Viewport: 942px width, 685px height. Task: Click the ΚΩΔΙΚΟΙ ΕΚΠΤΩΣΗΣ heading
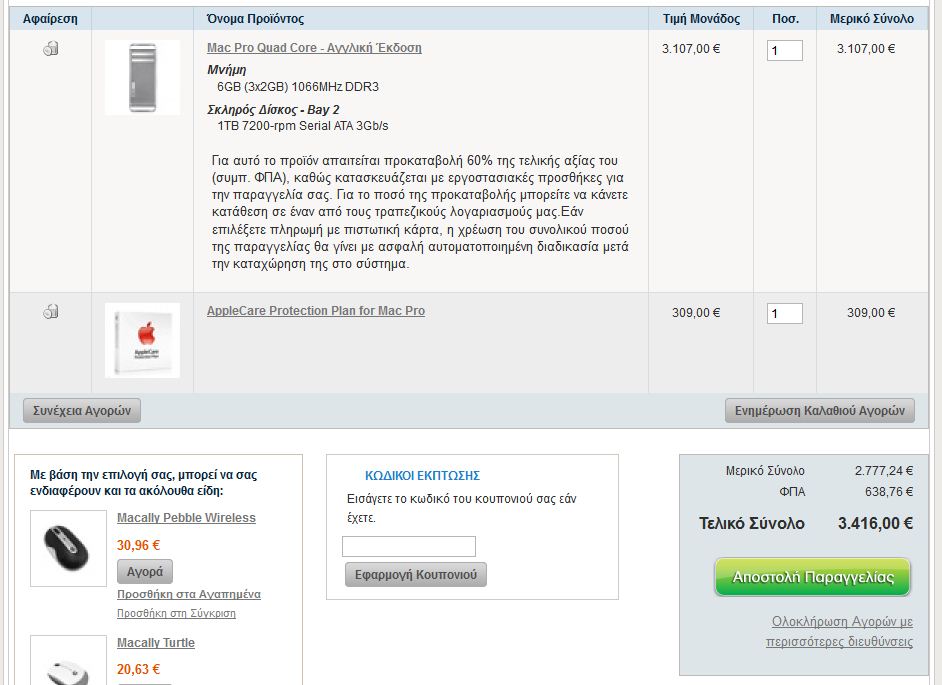pos(422,475)
